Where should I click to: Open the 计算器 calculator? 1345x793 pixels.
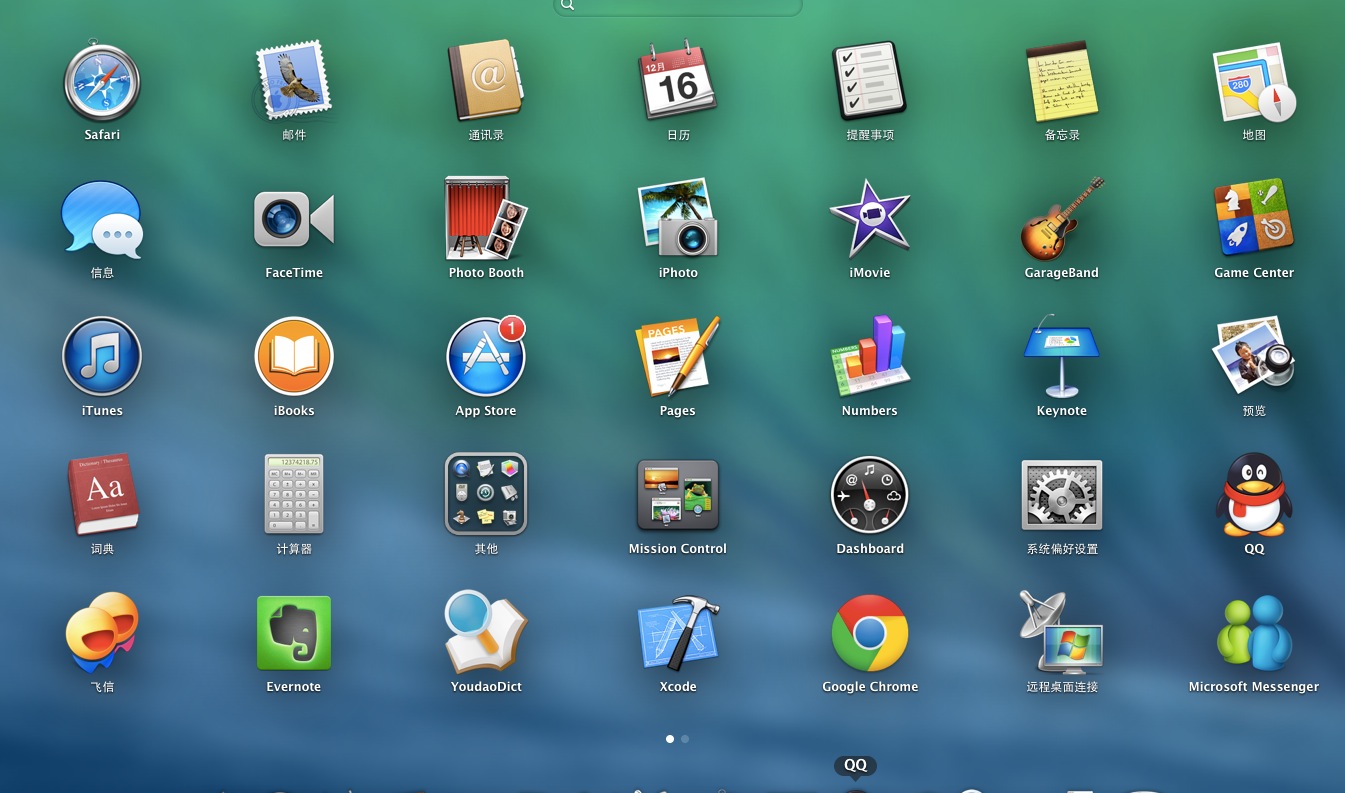pyautogui.click(x=293, y=495)
